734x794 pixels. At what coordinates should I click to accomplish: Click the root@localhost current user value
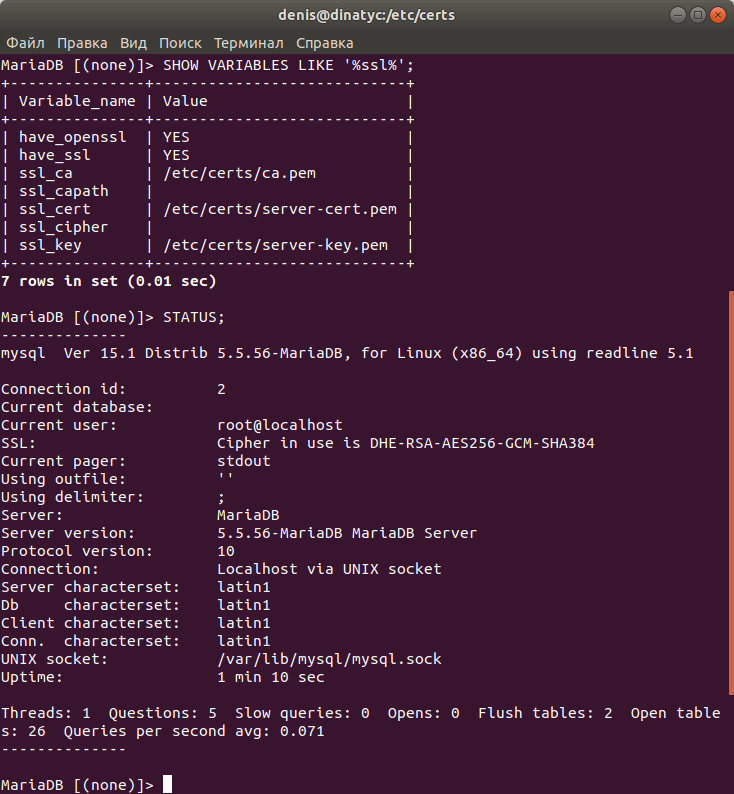click(x=280, y=425)
